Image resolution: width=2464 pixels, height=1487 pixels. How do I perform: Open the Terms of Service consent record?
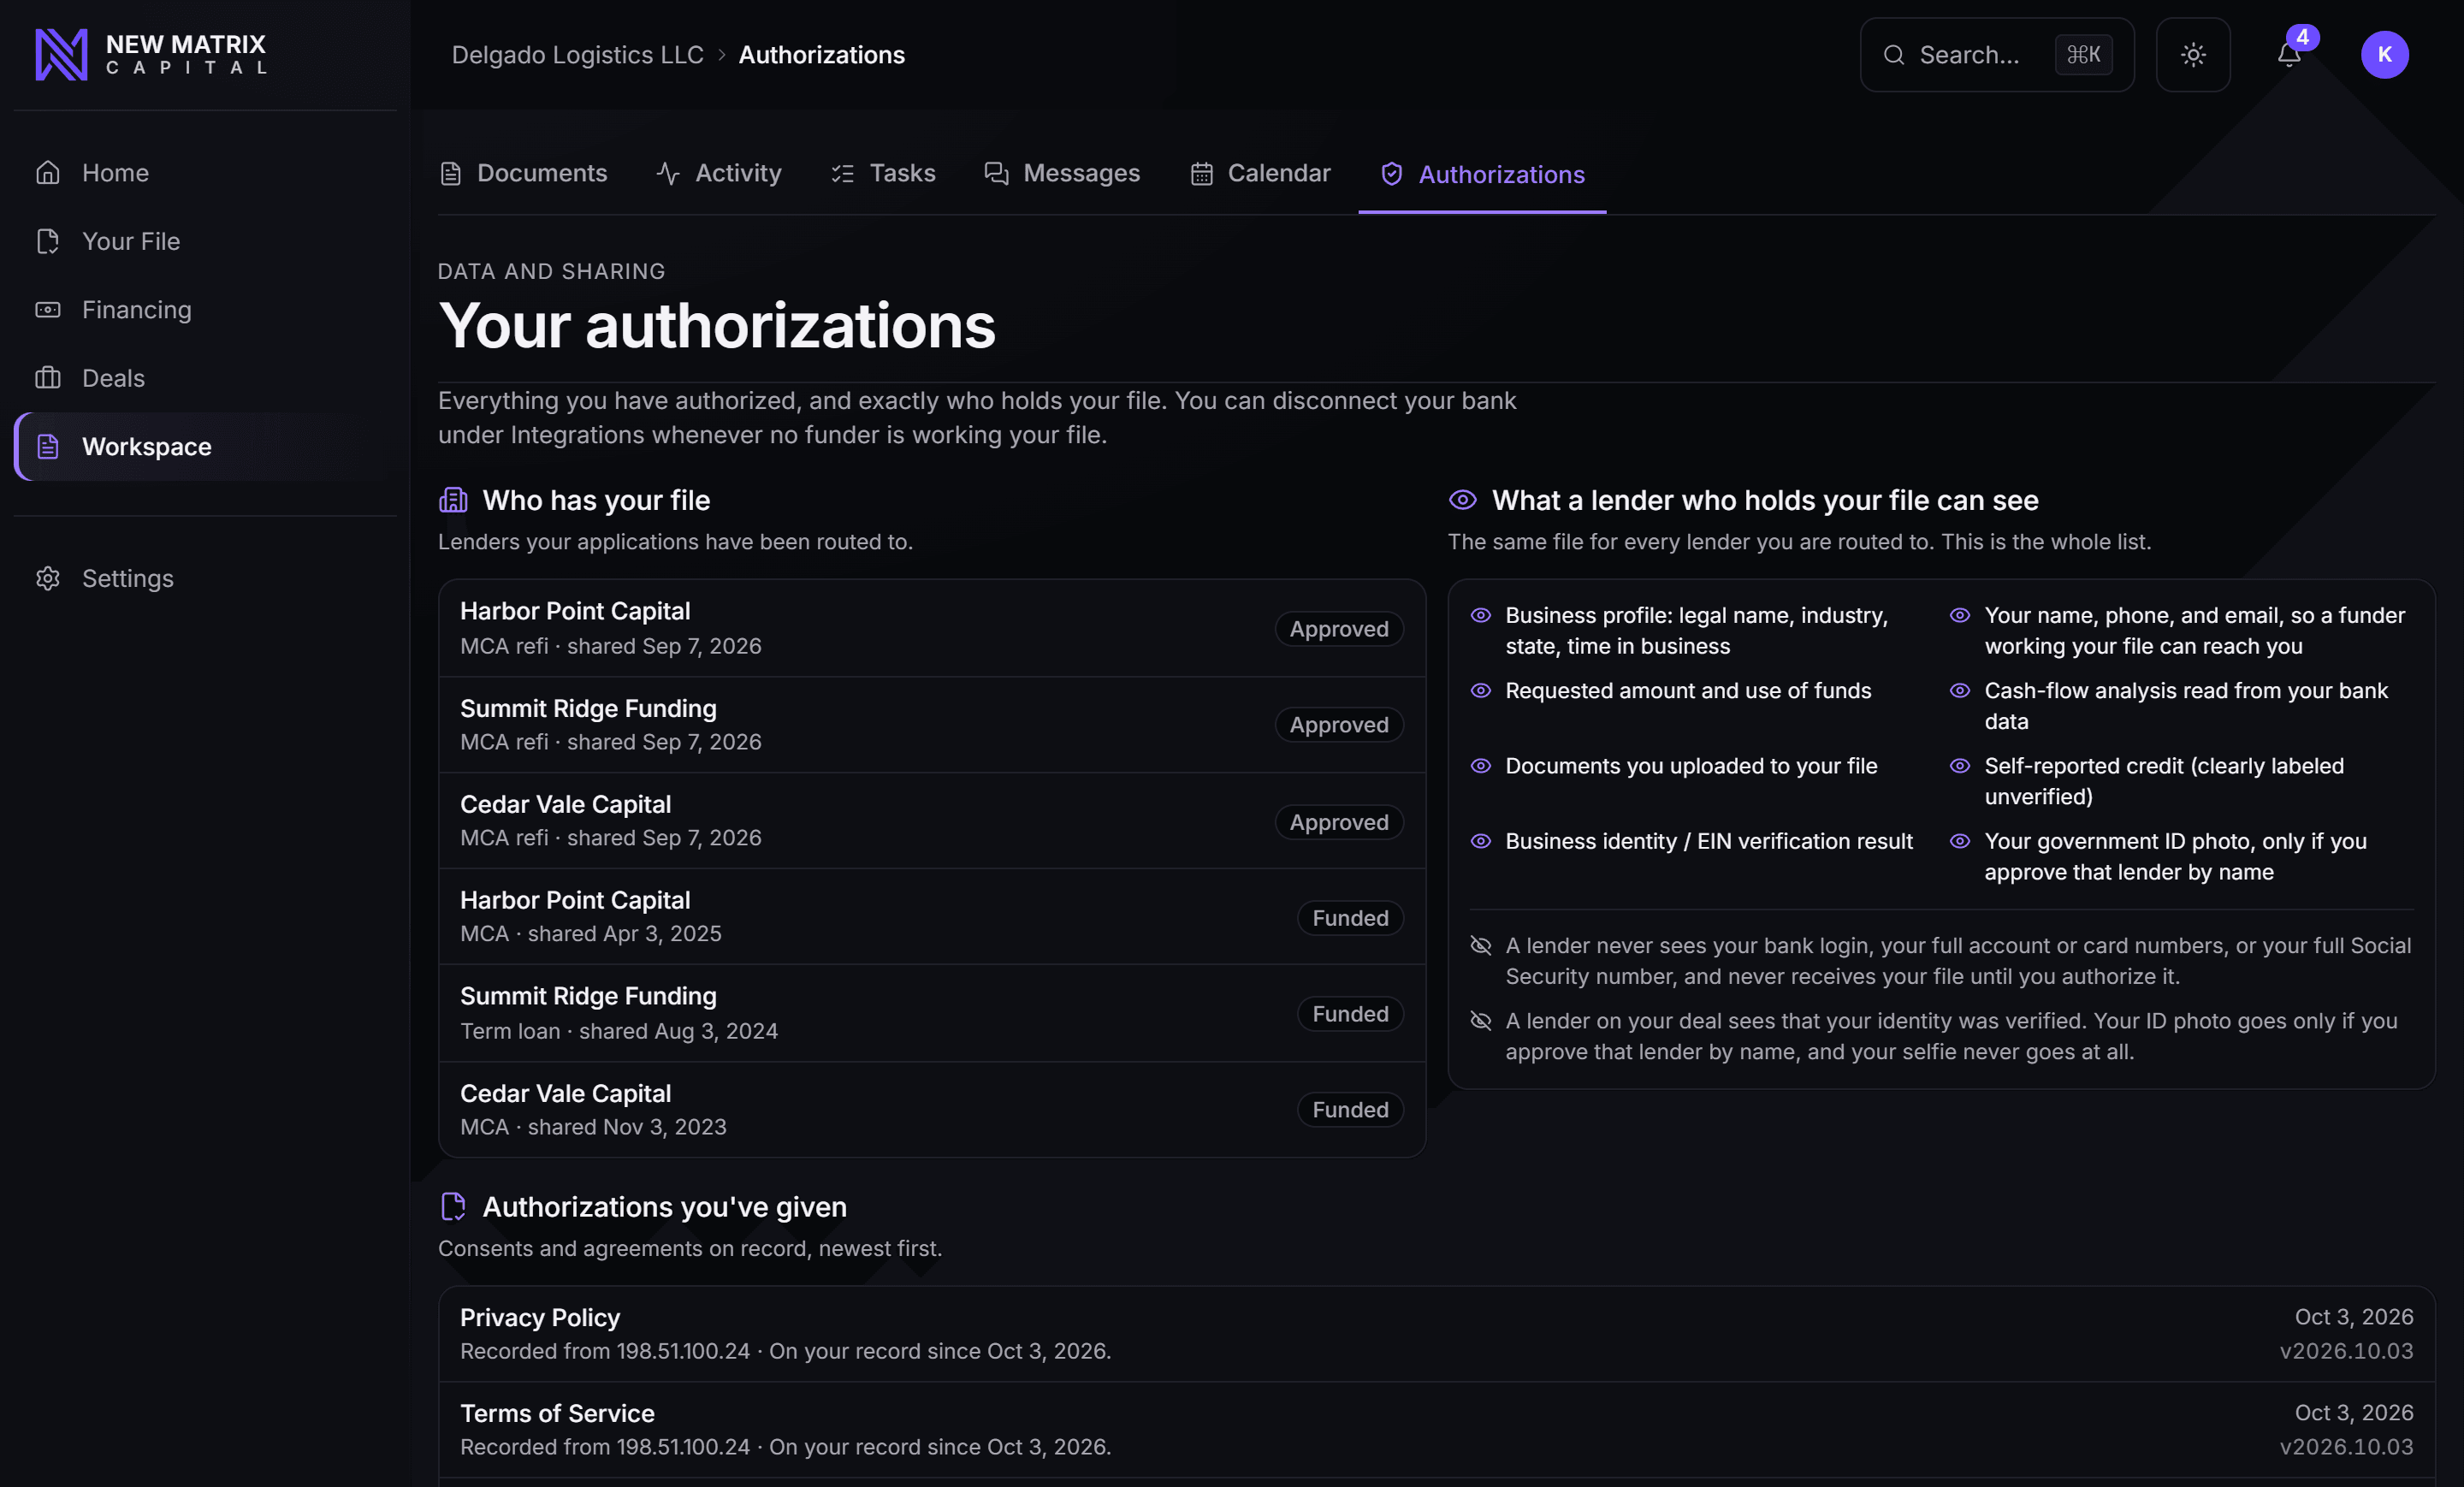click(x=1436, y=1429)
